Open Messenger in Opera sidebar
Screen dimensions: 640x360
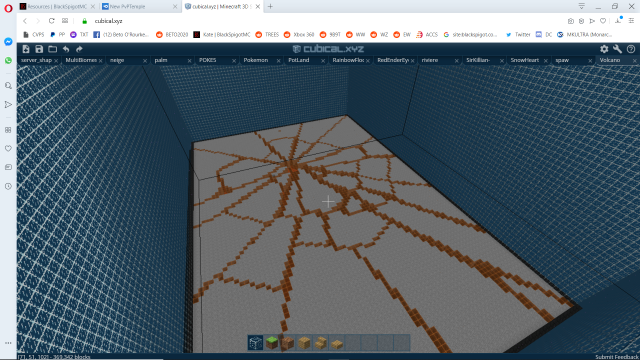[x=8, y=42]
